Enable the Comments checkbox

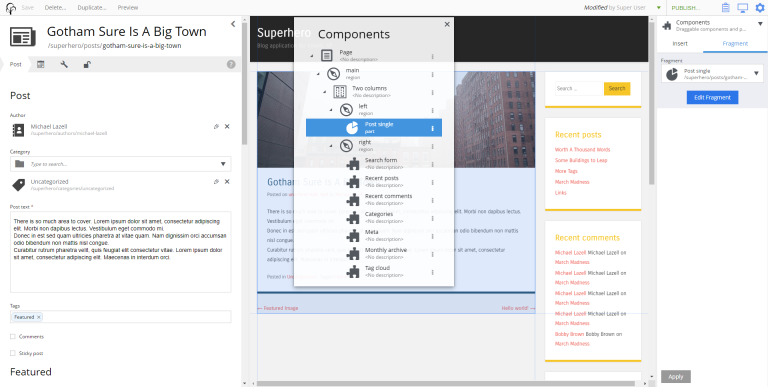(x=13, y=337)
